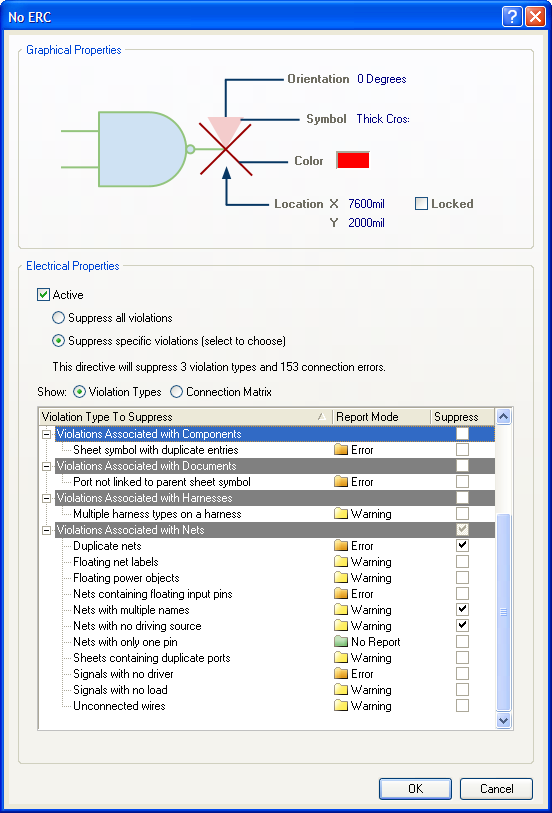Open the Orientation 0 Degrees dropdown value
The image size is (552, 813).
[x=381, y=79]
